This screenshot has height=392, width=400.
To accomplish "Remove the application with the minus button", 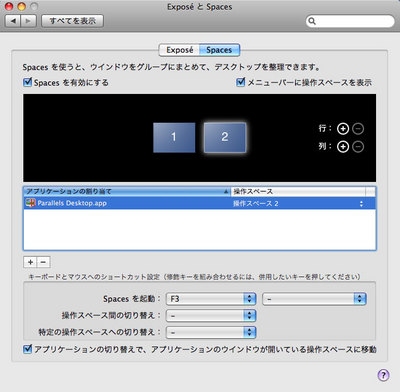I will click(x=43, y=262).
